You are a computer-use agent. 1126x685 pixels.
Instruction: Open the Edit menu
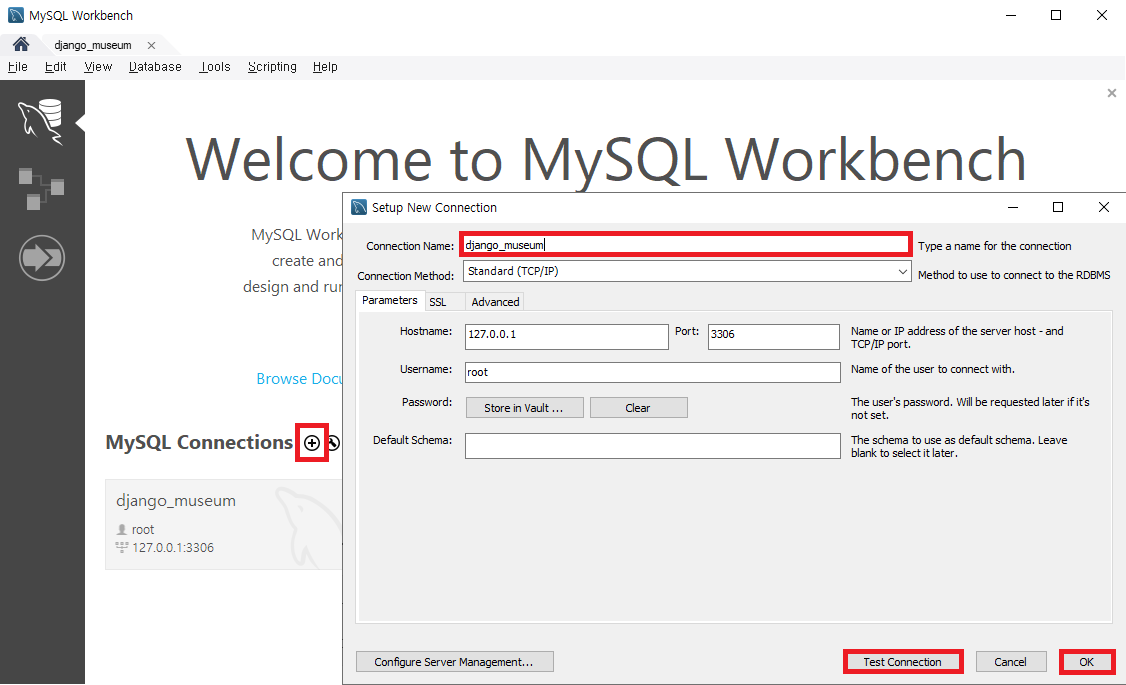tap(55, 67)
